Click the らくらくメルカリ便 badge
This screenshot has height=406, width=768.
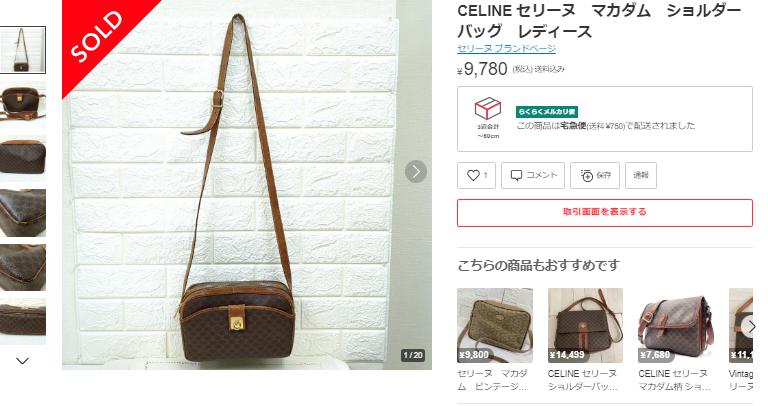pos(547,112)
